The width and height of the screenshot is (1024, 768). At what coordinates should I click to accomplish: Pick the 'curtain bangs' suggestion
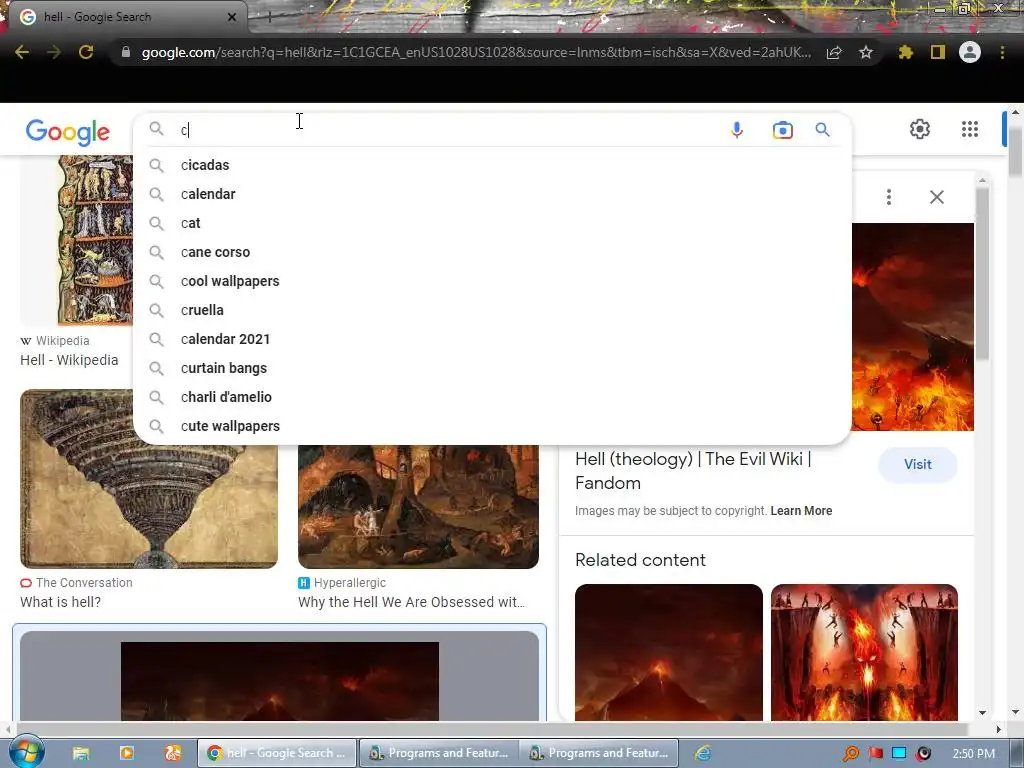click(492, 368)
